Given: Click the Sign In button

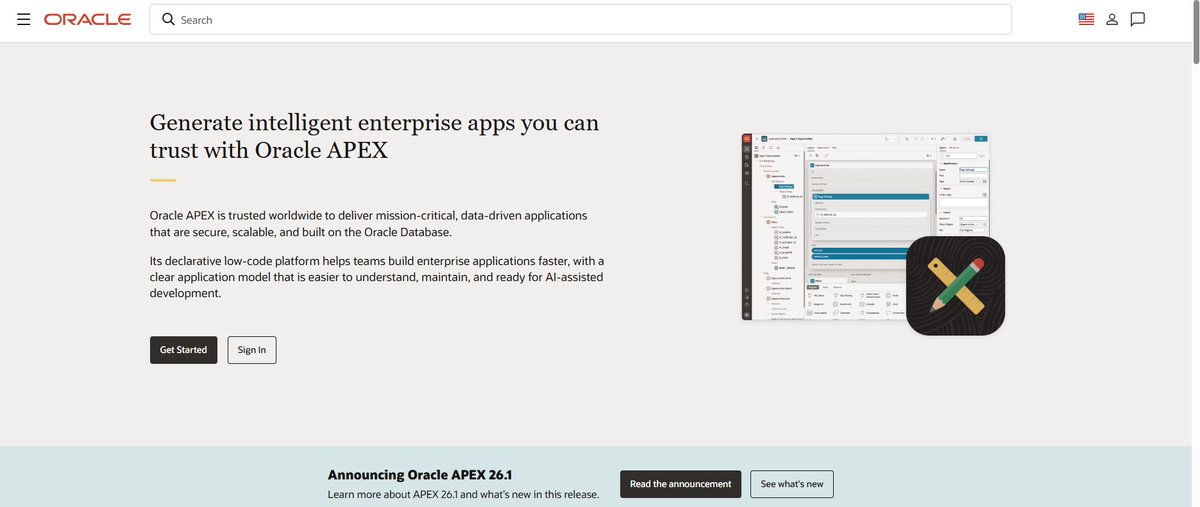Looking at the screenshot, I should pyautogui.click(x=252, y=350).
